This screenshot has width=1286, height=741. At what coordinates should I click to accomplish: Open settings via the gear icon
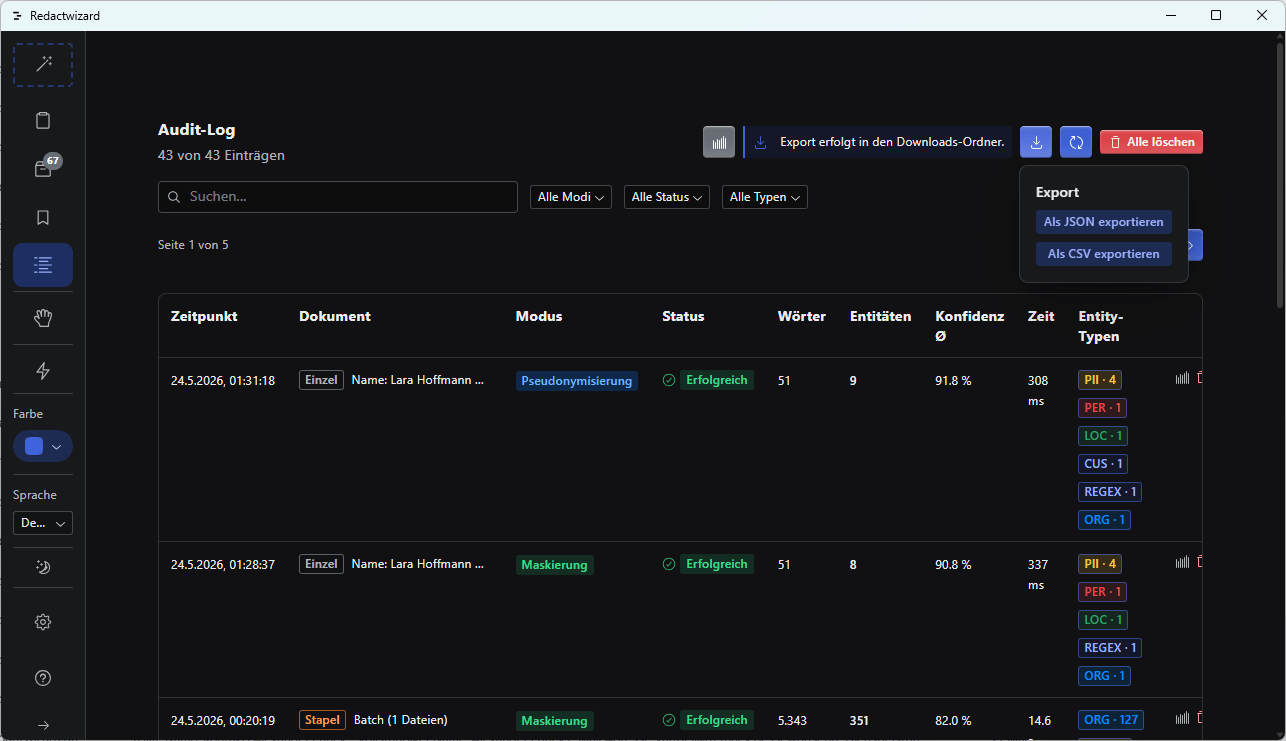point(43,622)
